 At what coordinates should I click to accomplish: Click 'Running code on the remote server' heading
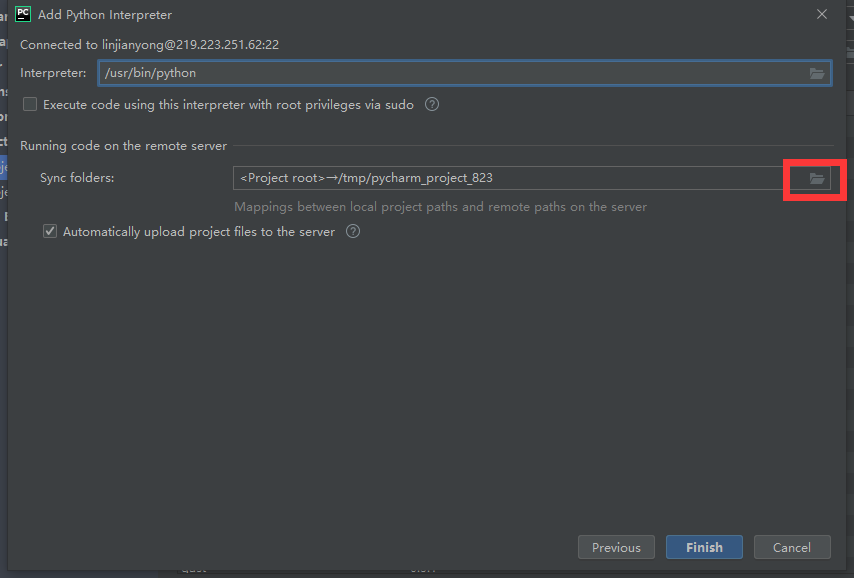coord(124,146)
